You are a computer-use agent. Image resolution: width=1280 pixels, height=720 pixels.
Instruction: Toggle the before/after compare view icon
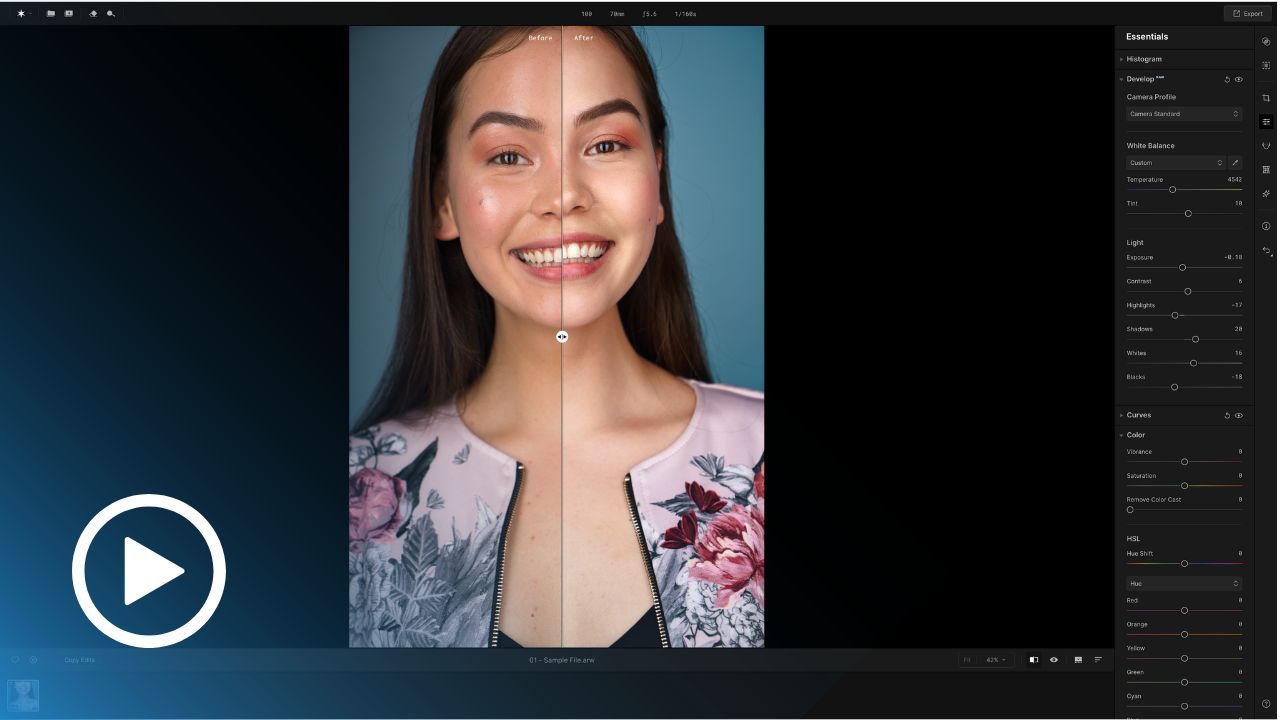1034,660
